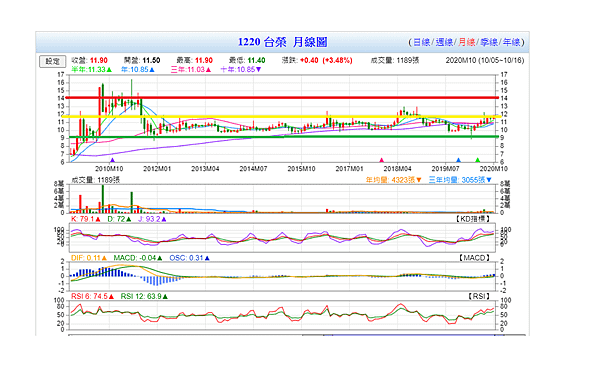Click the K: 79.1 indicator value
600x385 pixels.
click(86, 219)
